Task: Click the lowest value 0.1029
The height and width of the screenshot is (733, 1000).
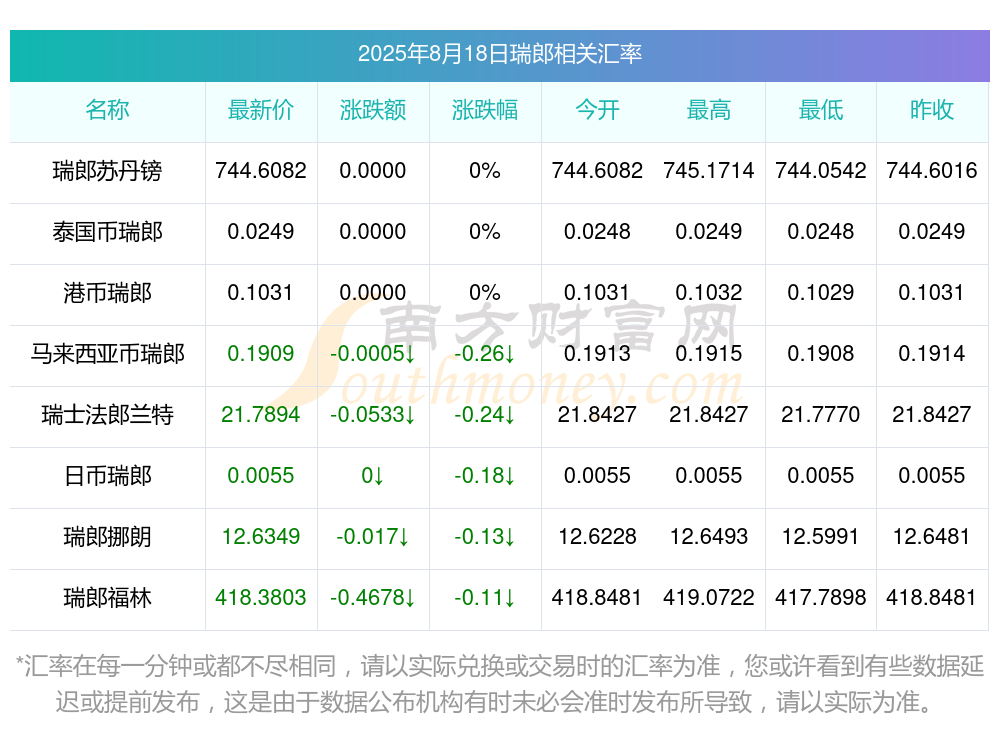Action: (821, 293)
